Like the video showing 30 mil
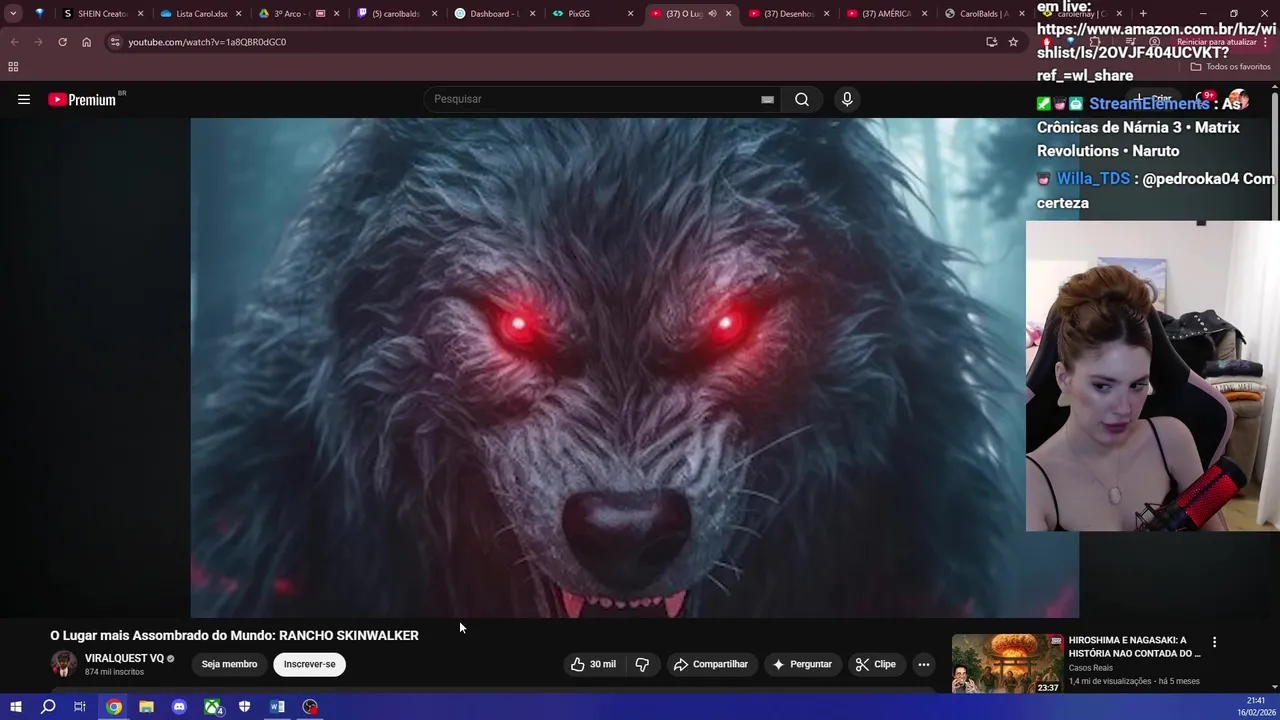This screenshot has height=720, width=1280. (x=593, y=664)
